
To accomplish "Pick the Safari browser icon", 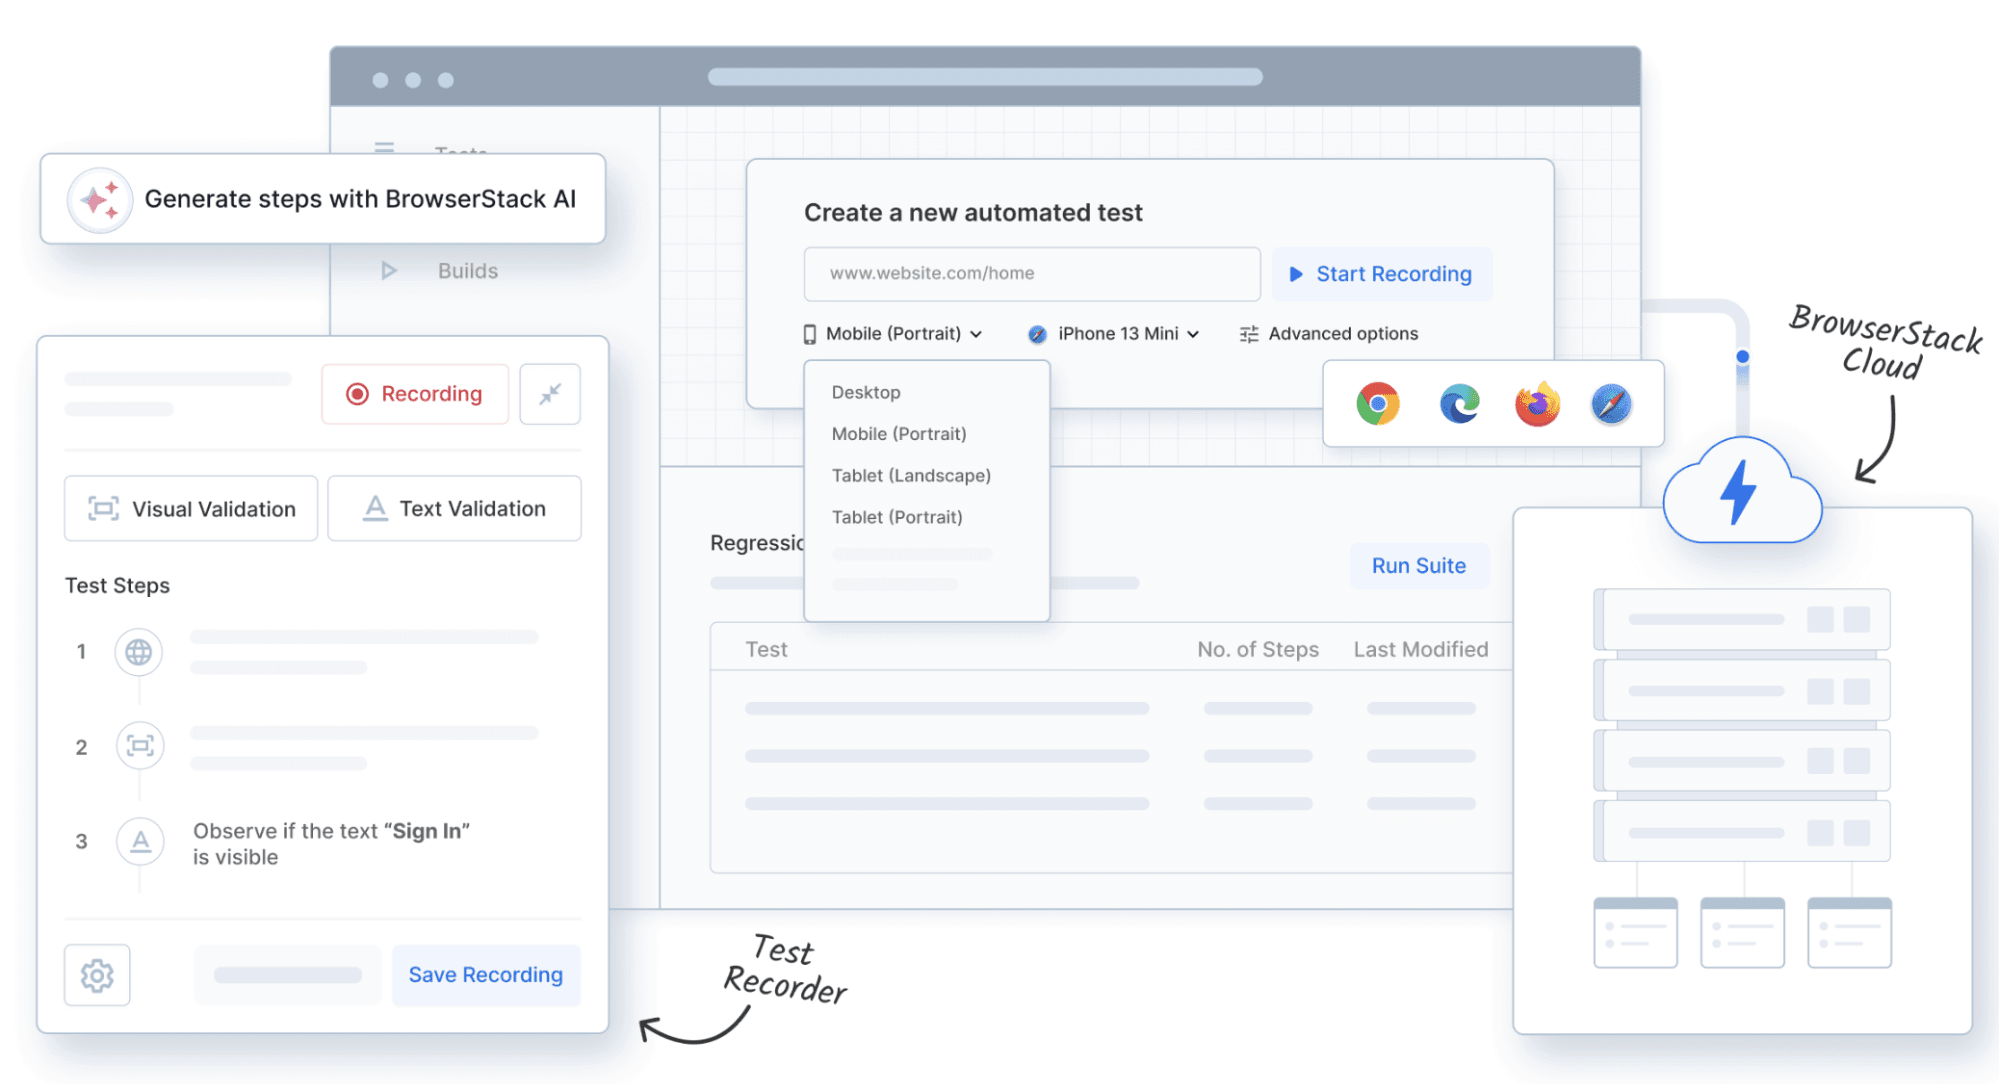I will 1611,404.
